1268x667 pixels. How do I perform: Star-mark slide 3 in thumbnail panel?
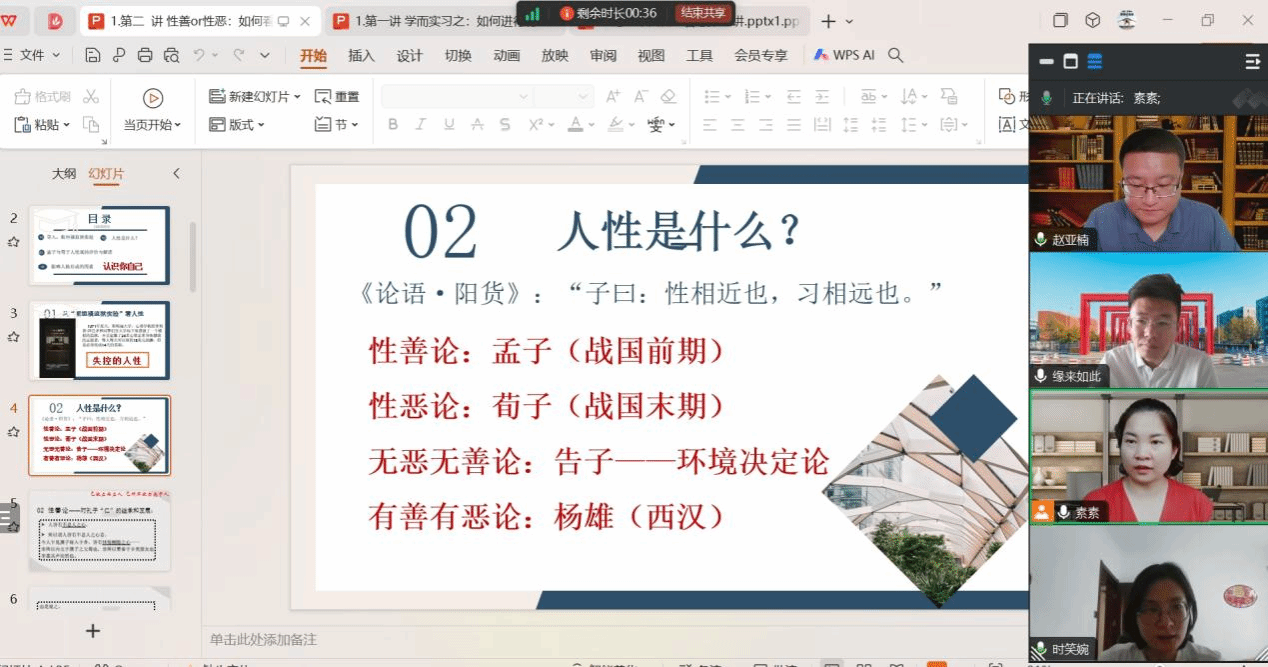[x=14, y=337]
